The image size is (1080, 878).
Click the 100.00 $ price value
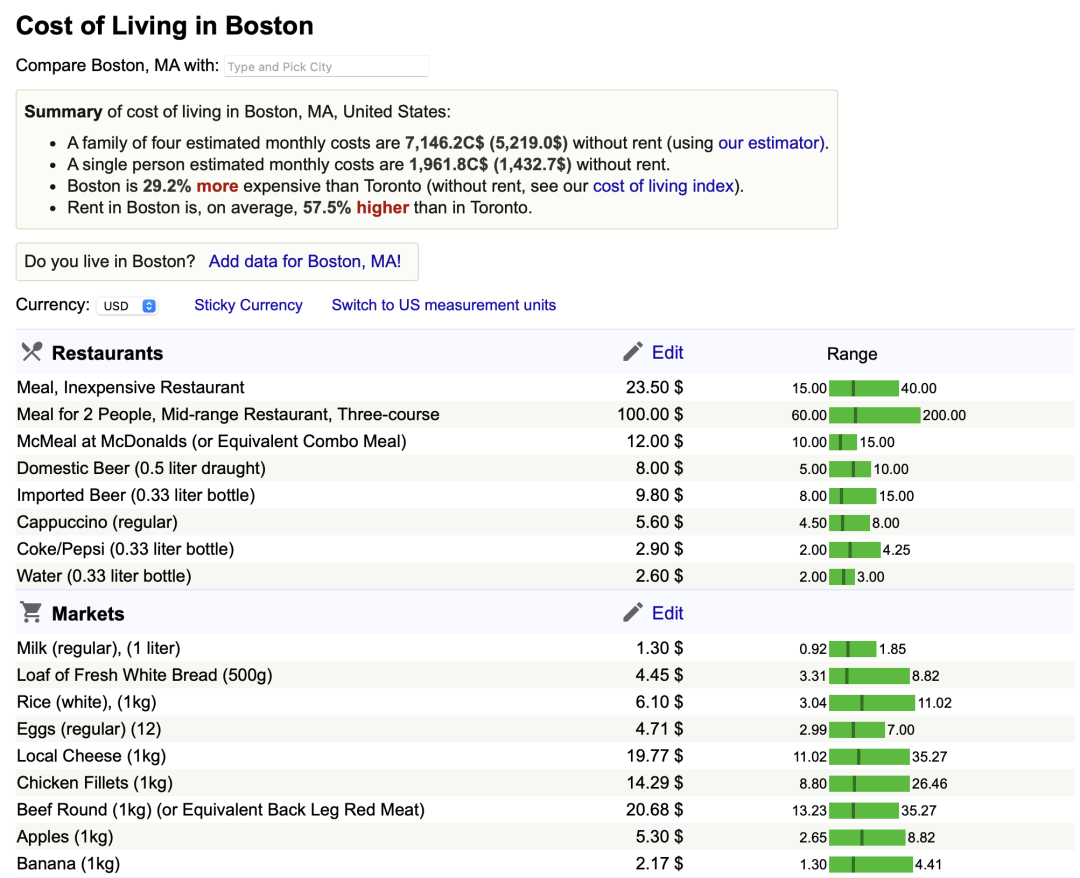pyautogui.click(x=650, y=415)
